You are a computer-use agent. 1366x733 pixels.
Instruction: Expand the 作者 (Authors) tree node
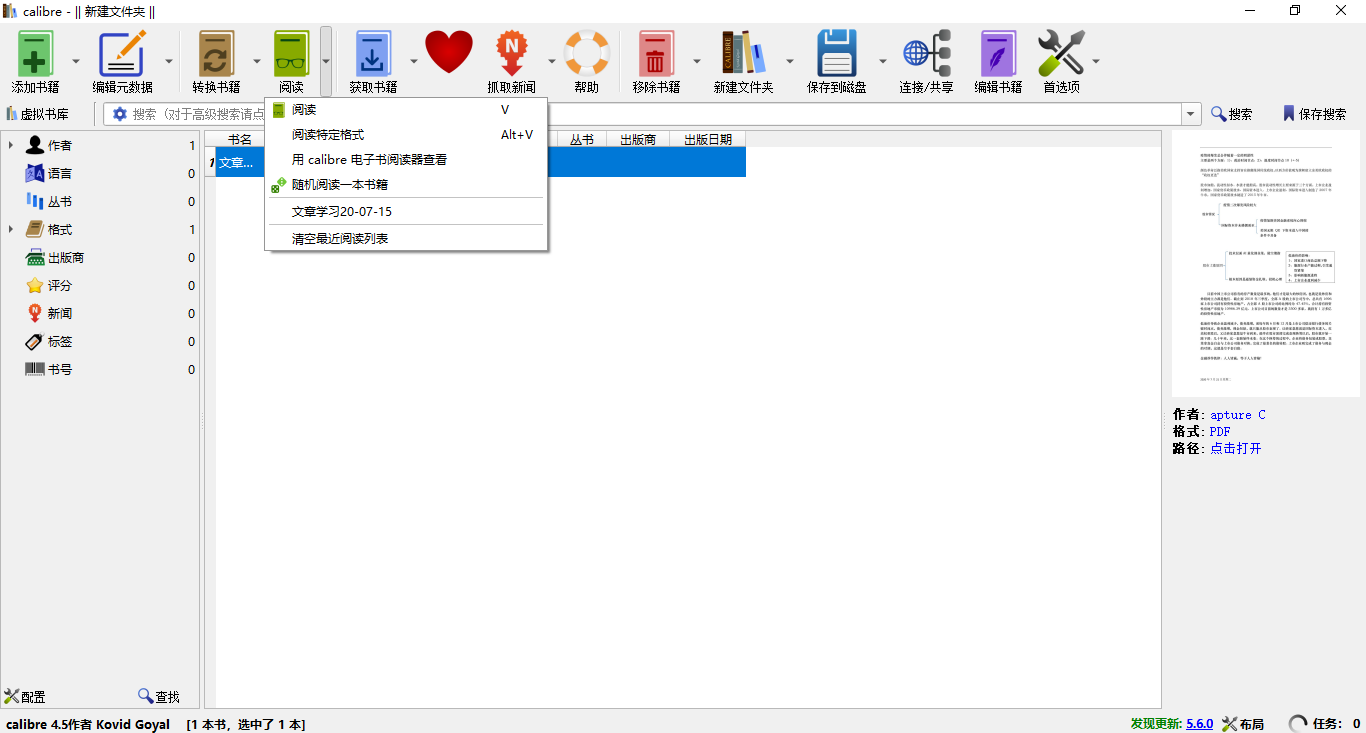point(10,146)
